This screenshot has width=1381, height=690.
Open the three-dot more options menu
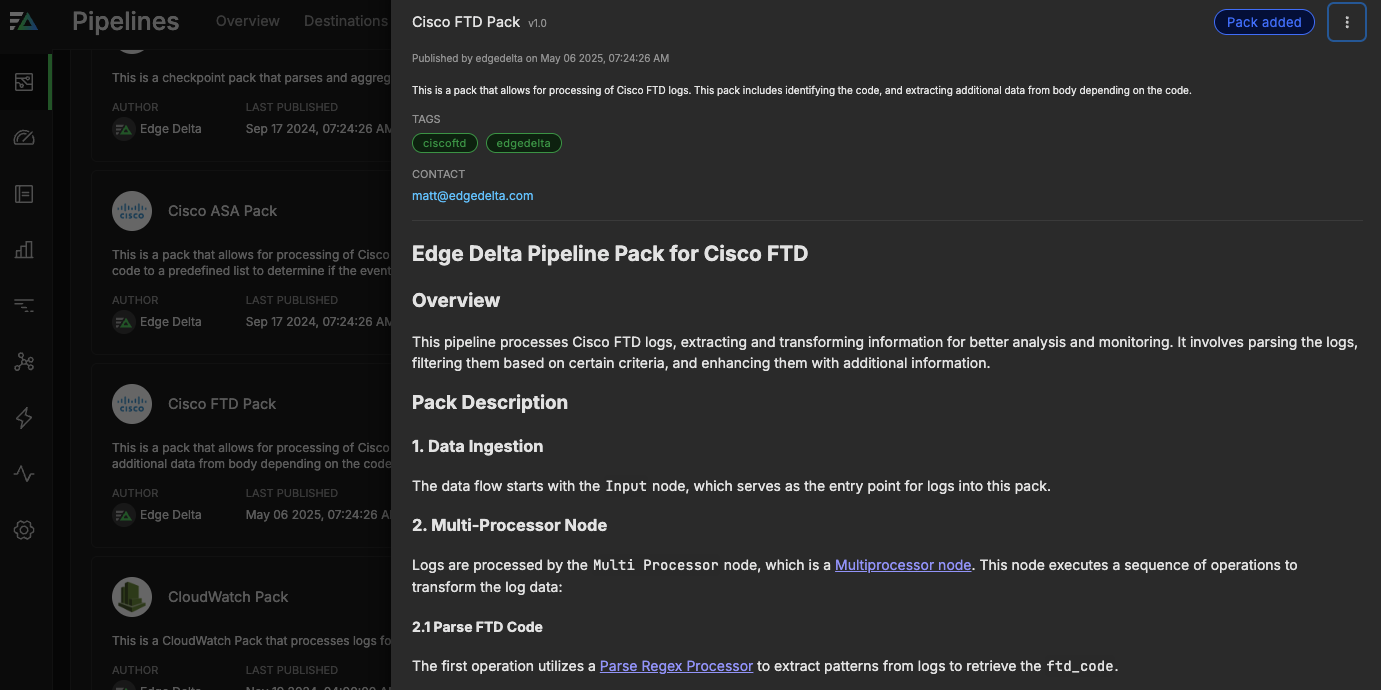pyautogui.click(x=1347, y=22)
